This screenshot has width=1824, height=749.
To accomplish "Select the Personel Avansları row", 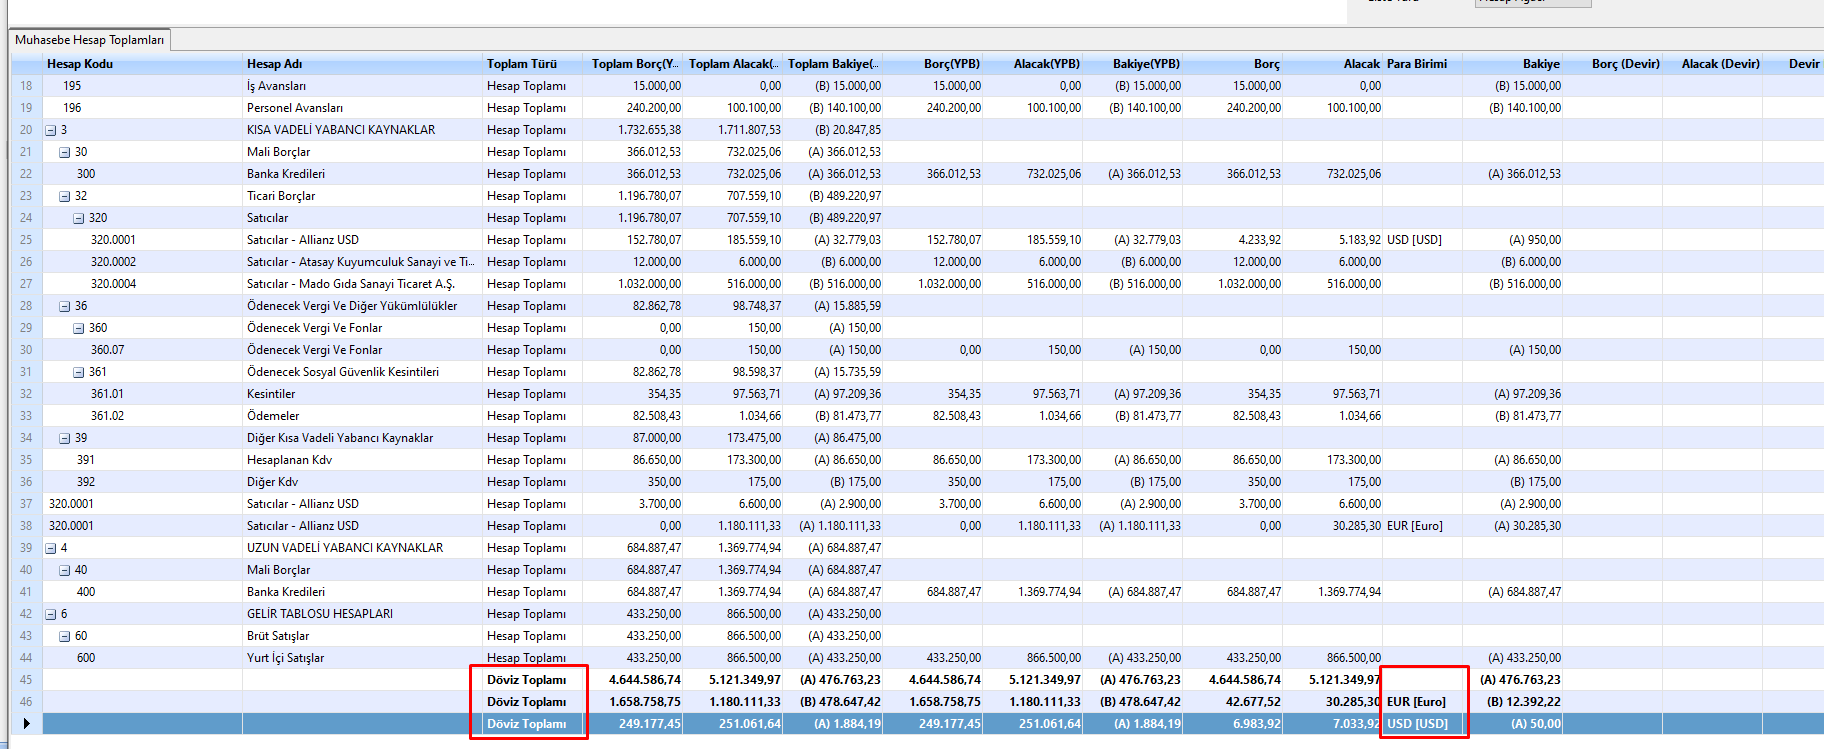I will pyautogui.click(x=295, y=108).
